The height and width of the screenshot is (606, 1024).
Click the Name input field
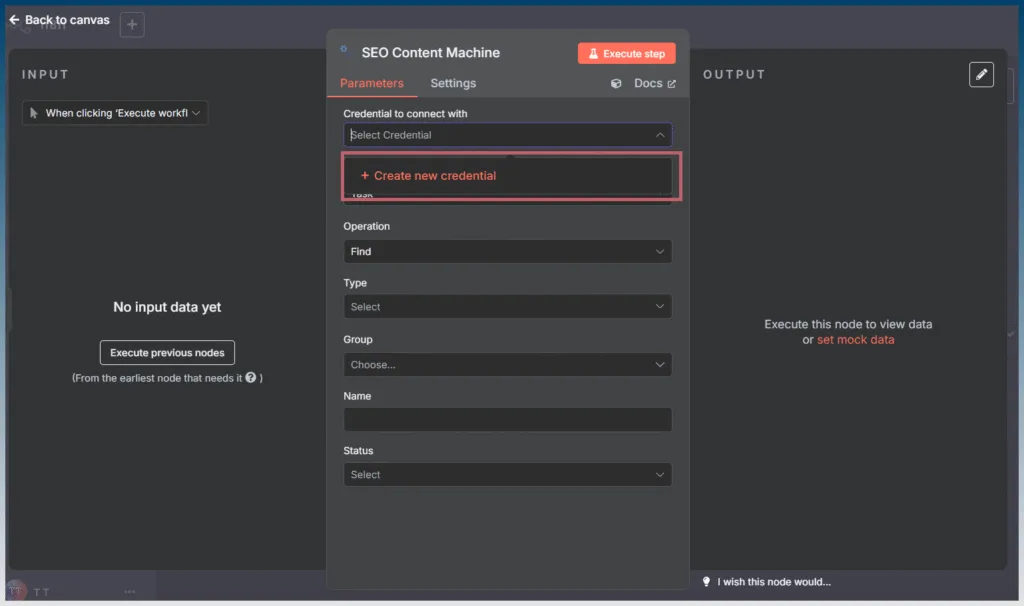(507, 419)
